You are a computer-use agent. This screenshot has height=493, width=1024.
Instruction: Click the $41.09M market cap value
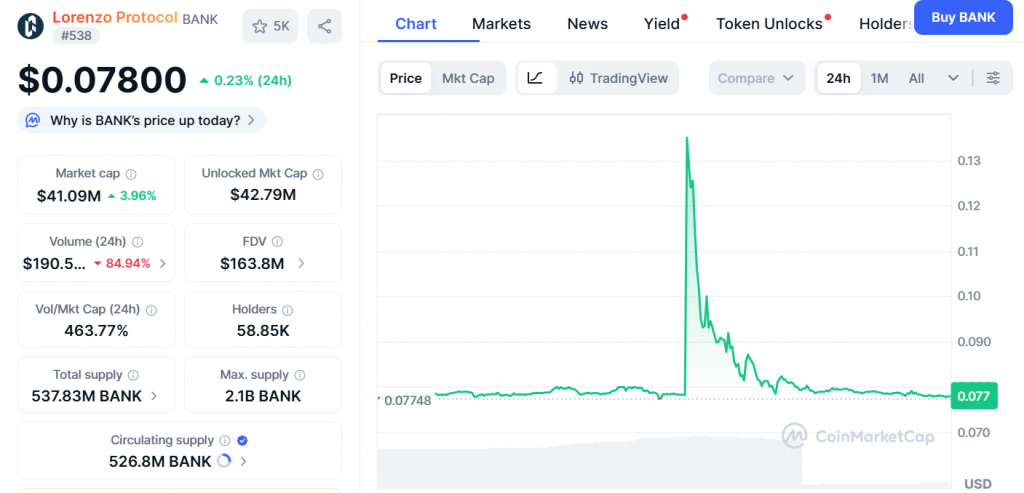click(x=69, y=195)
